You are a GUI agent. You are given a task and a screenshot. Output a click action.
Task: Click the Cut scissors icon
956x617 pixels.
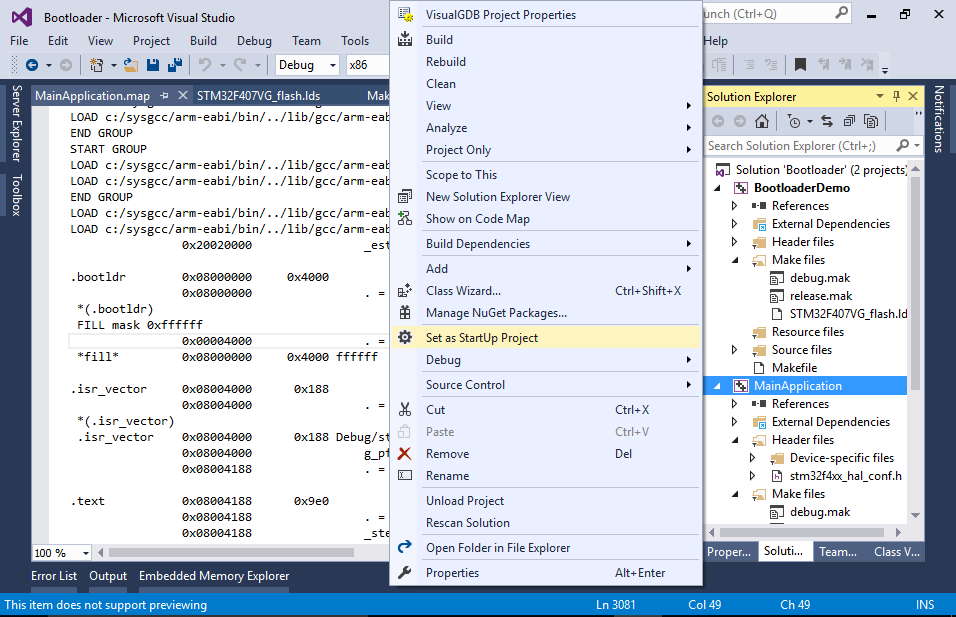405,410
